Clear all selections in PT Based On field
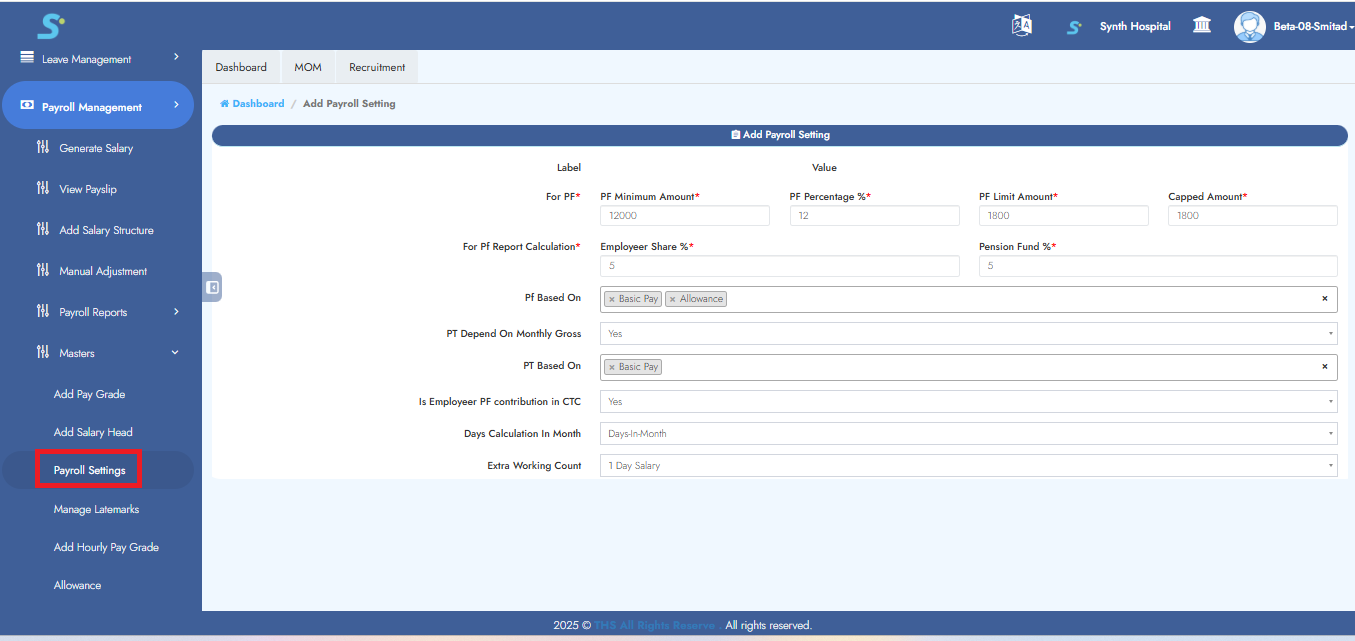The width and height of the screenshot is (1355, 641). pos(1325,367)
